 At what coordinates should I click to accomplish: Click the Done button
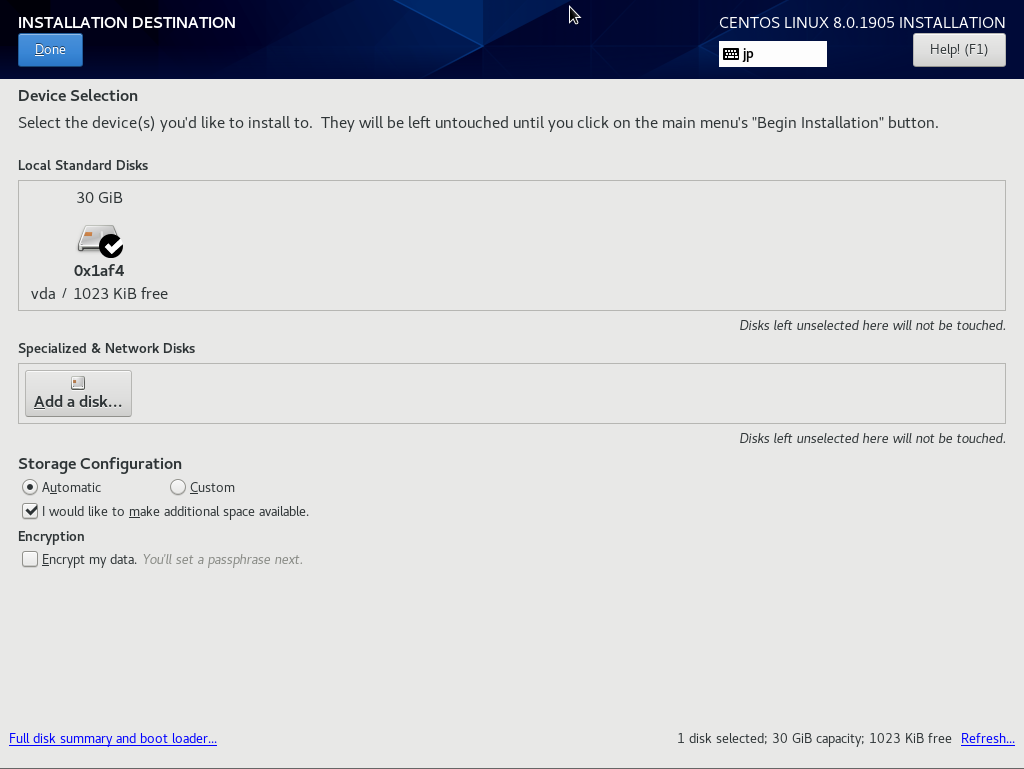pyautogui.click(x=50, y=50)
